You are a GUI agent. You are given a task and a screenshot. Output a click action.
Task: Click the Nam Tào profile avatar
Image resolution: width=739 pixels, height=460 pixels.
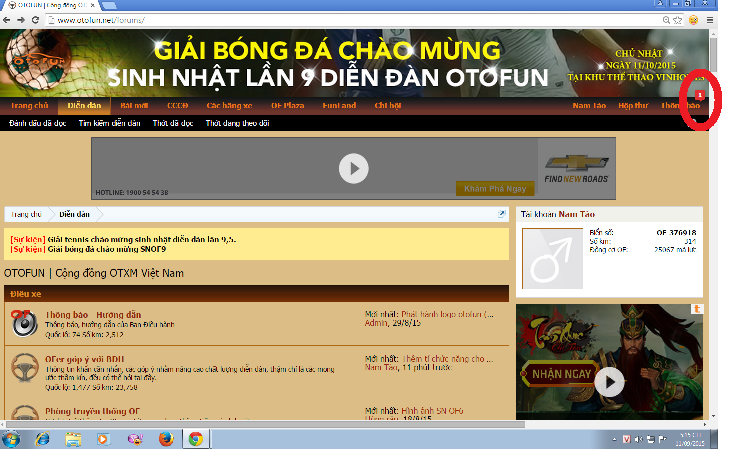tap(552, 259)
